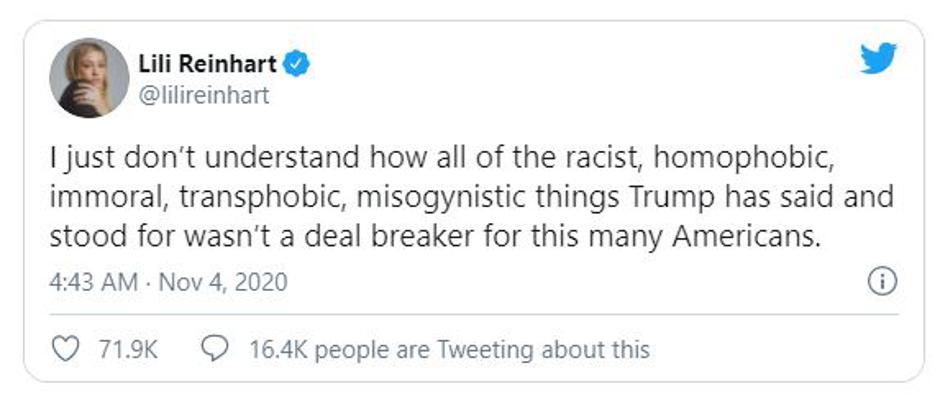Open the tweet info circle icon
The image size is (940, 404).
pos(881,282)
